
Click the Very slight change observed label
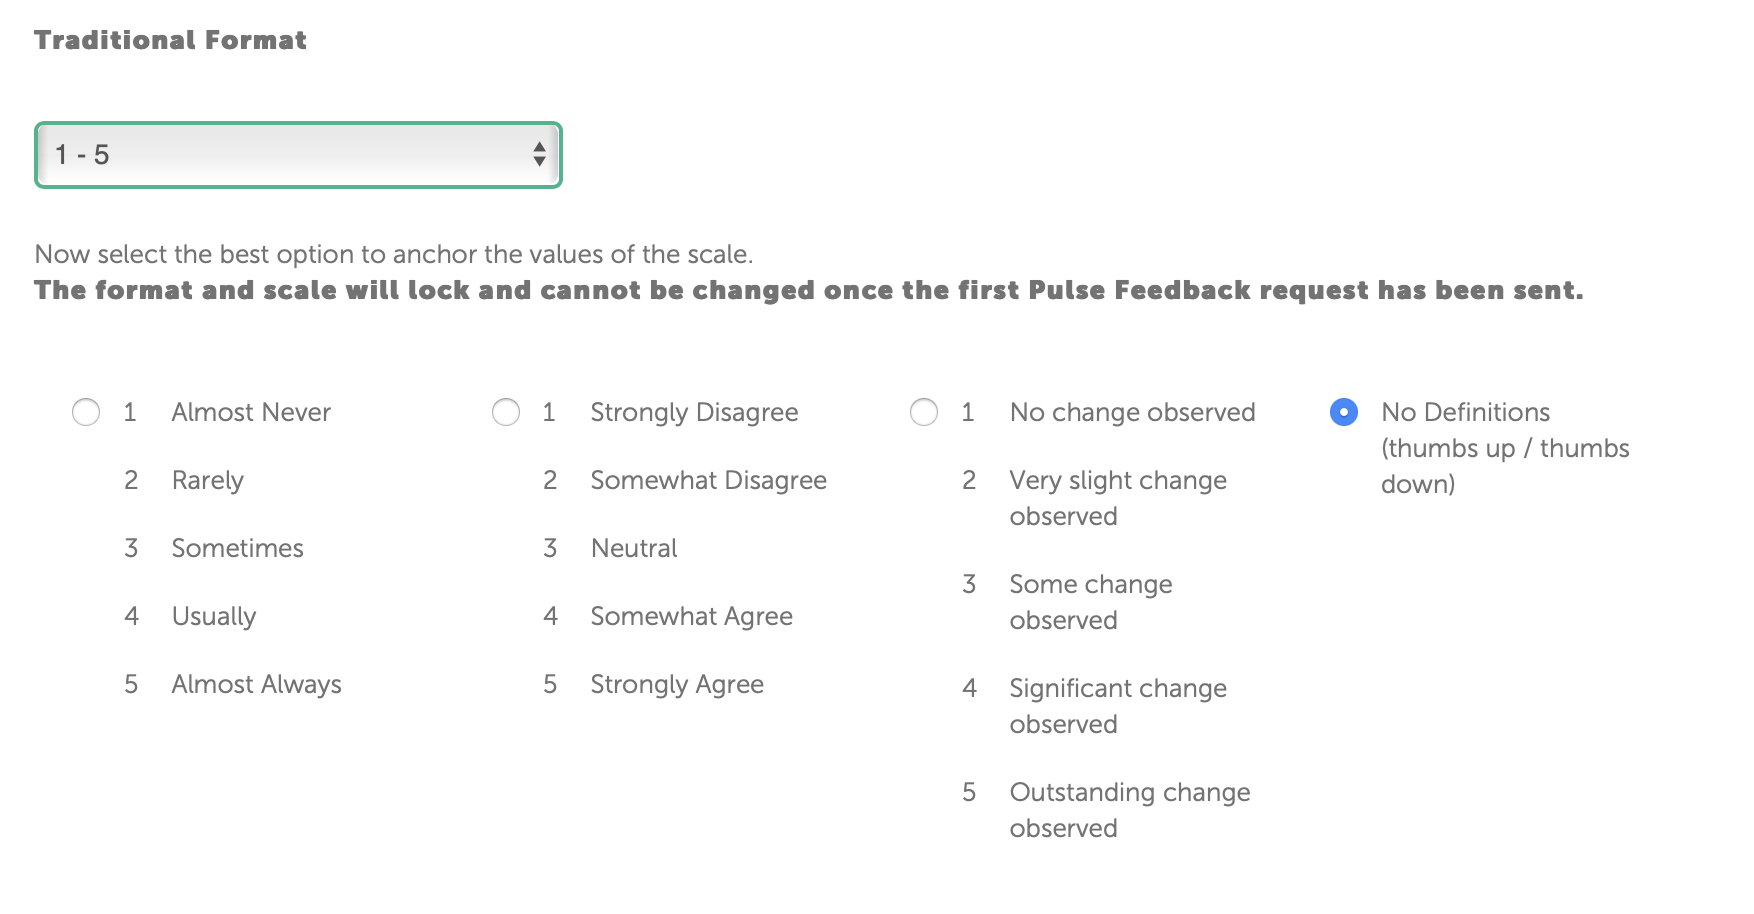click(x=1117, y=498)
